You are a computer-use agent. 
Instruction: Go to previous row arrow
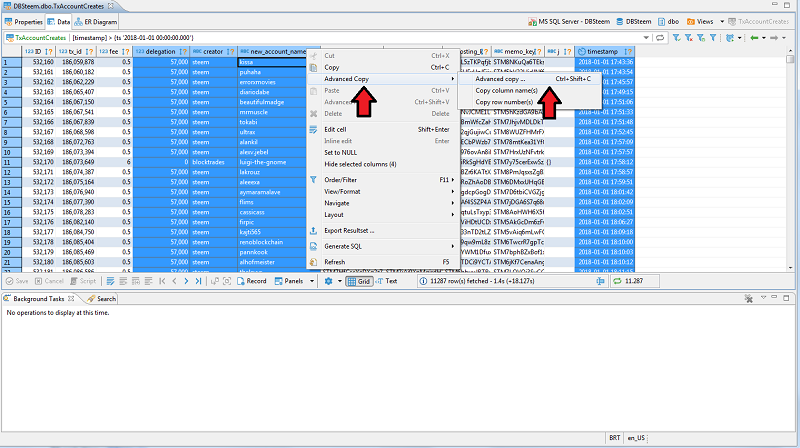pyautogui.click(x=174, y=281)
